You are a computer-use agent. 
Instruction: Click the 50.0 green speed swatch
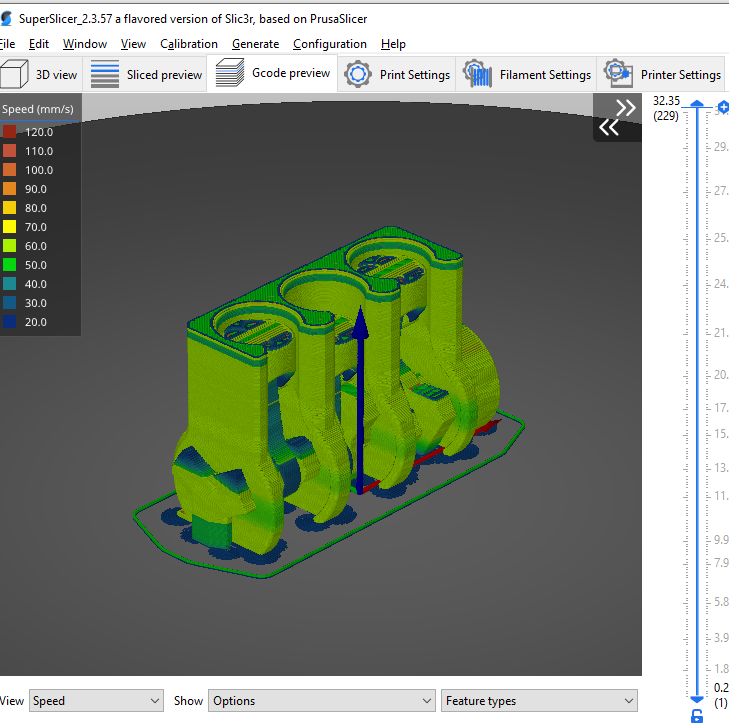coord(9,265)
